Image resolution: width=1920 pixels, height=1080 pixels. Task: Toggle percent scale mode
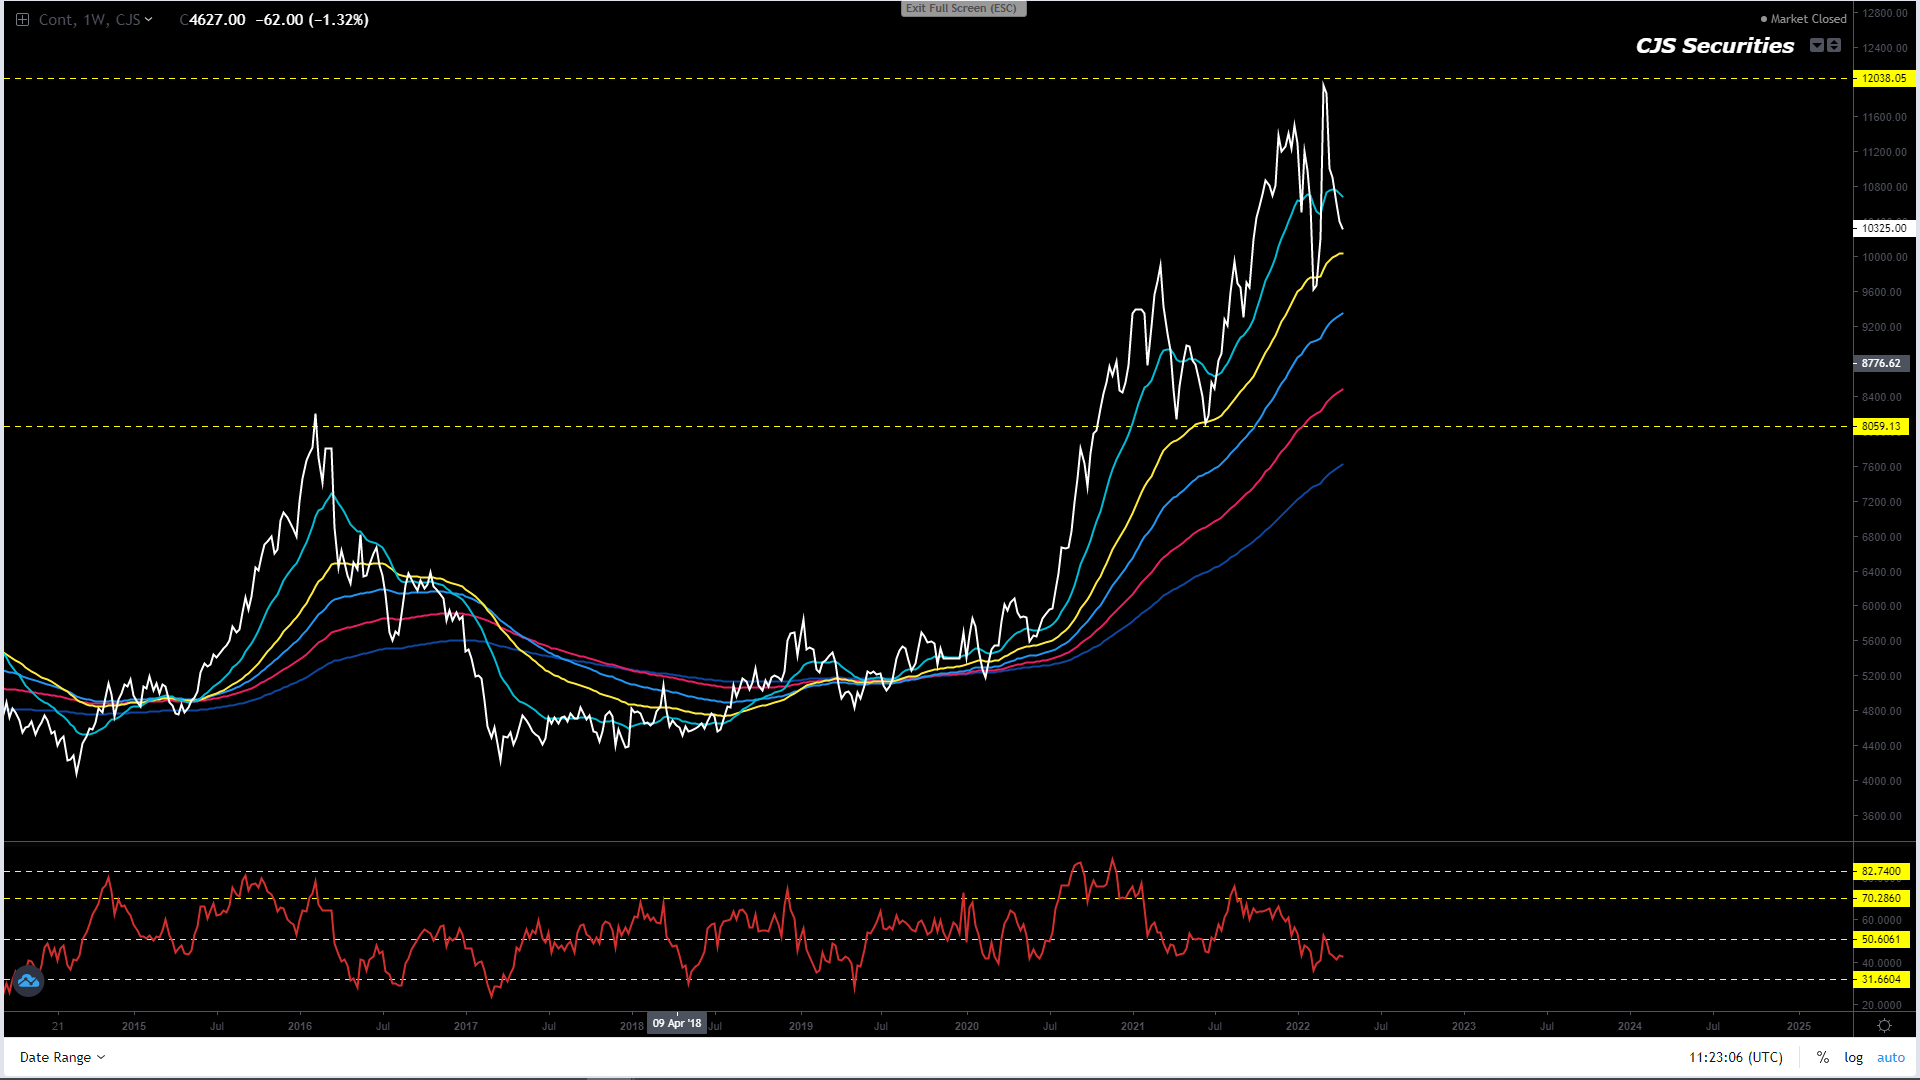pos(1823,1057)
